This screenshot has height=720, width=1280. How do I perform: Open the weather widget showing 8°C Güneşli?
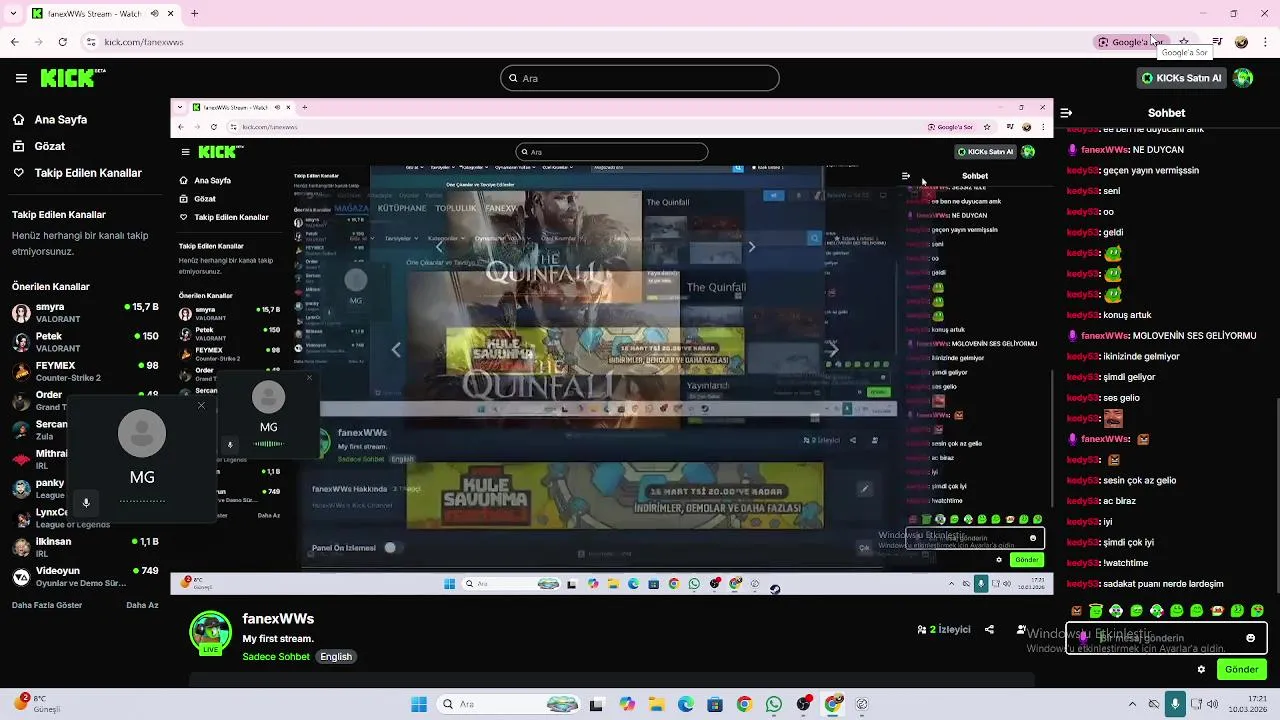pos(38,704)
